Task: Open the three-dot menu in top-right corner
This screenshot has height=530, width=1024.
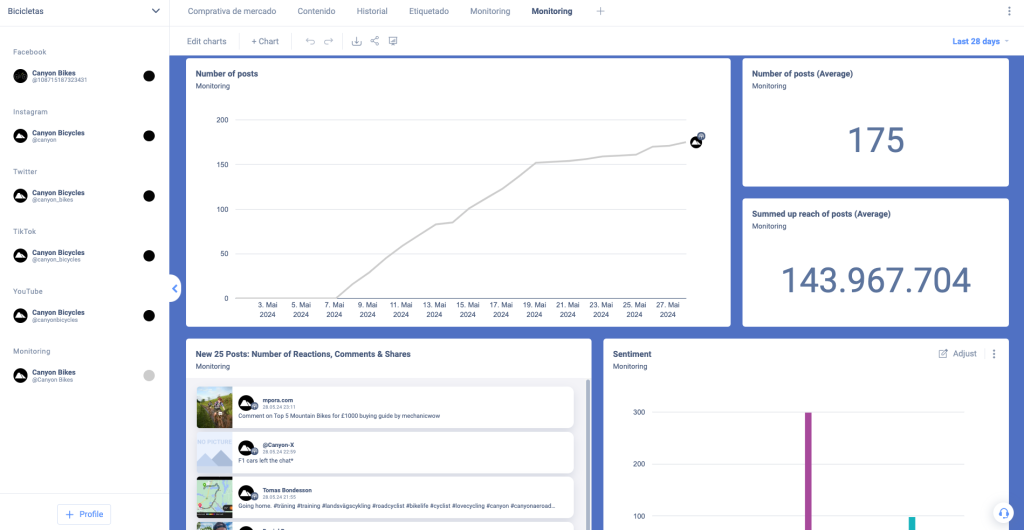Action: click(x=1008, y=11)
